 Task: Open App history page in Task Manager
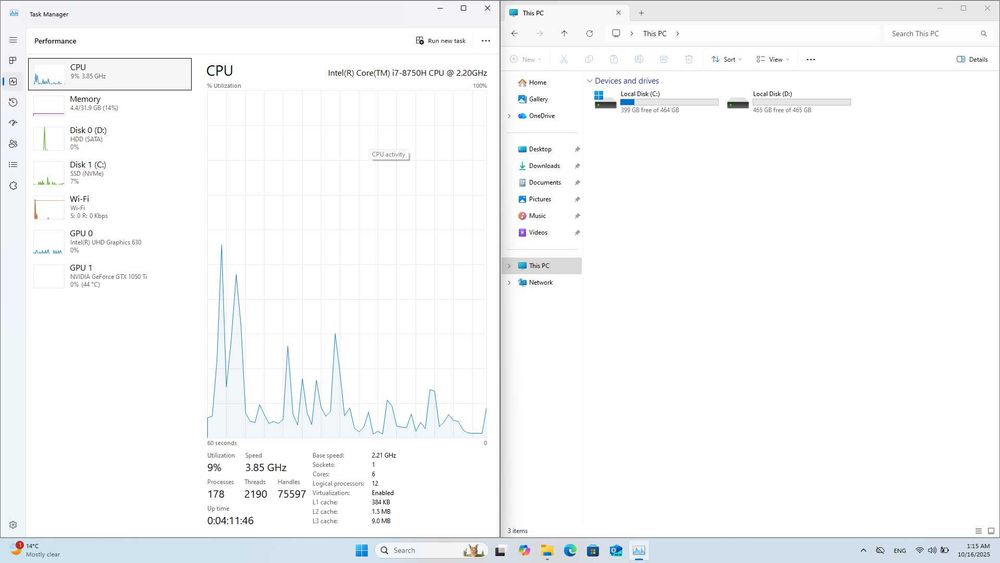[13, 102]
